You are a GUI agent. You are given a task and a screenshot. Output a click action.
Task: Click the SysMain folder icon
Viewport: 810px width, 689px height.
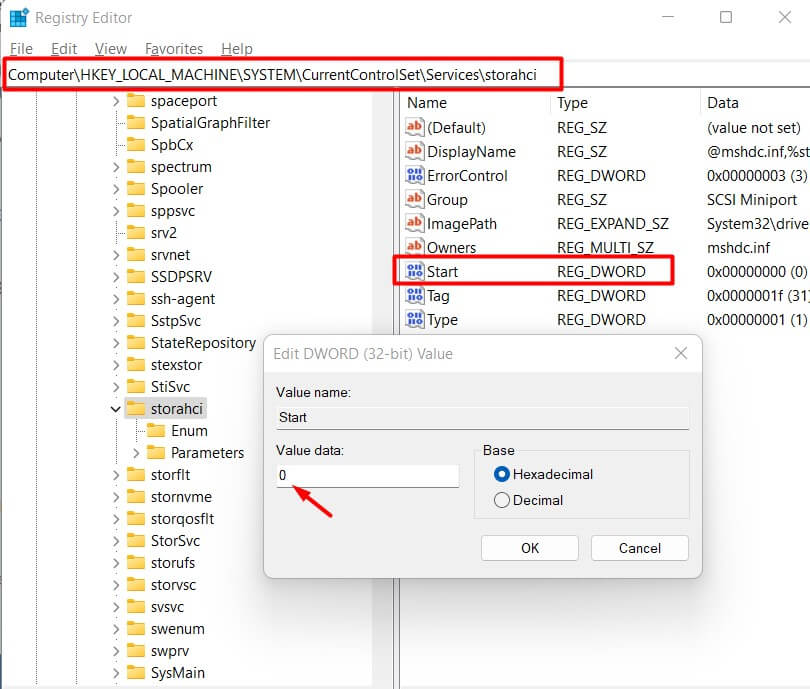(136, 673)
